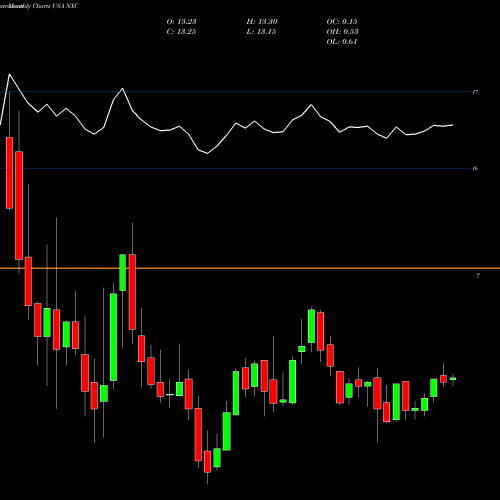This screenshot has width=500, height=500.
Task: Click the axis label below the orange line
Action: point(478,276)
